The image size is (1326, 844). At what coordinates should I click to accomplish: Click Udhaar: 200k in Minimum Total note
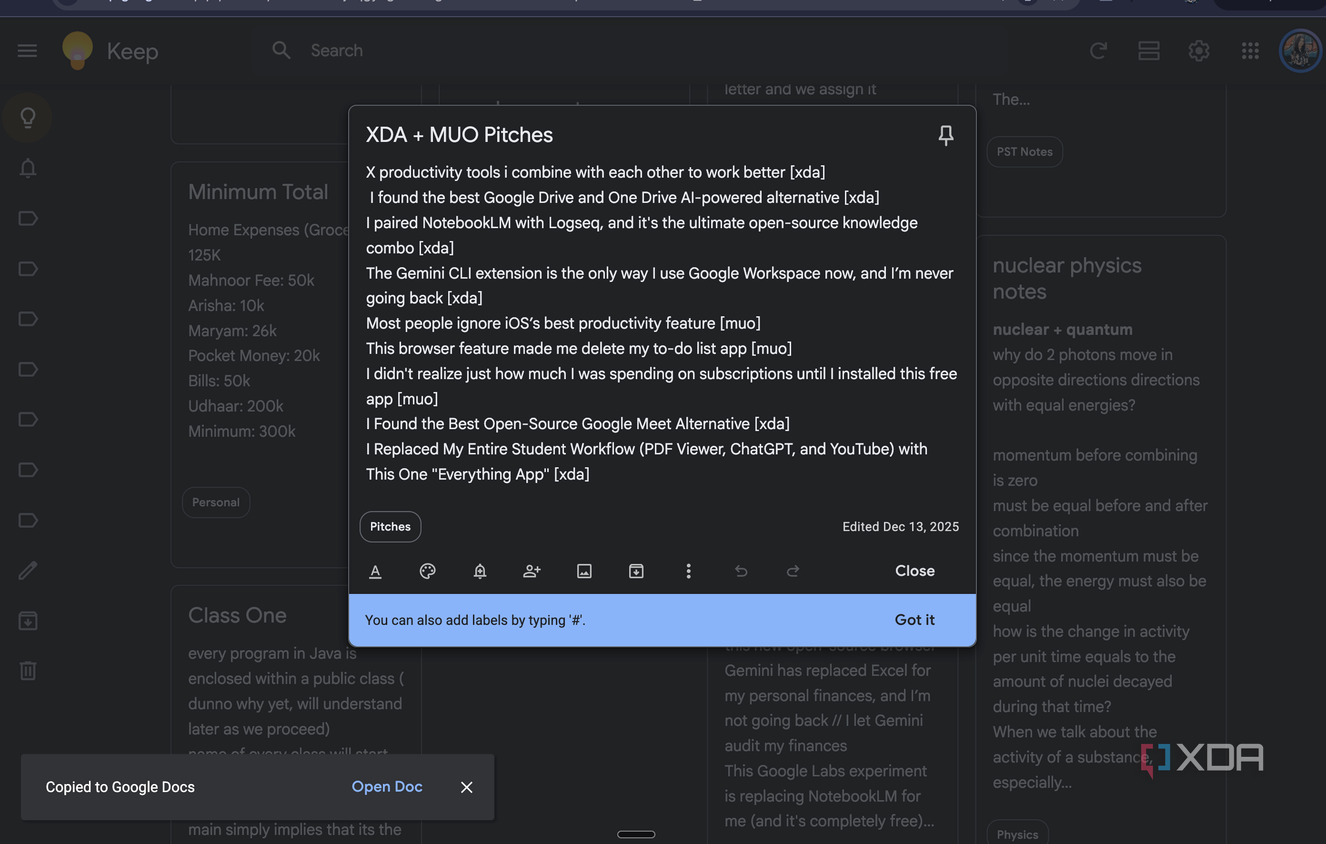pyautogui.click(x=236, y=406)
